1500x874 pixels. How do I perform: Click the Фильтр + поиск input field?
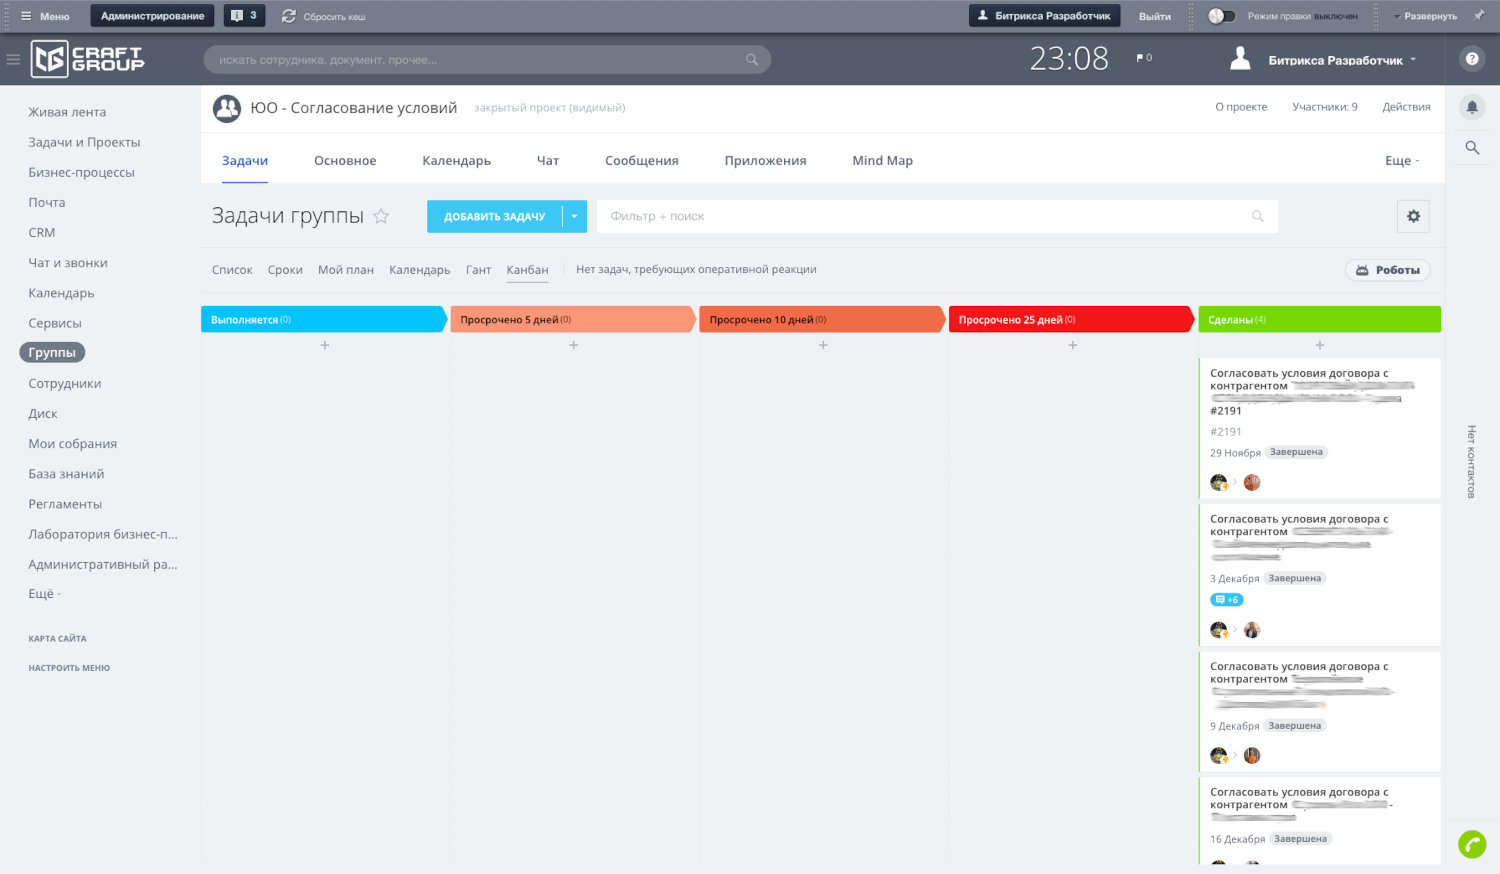(920, 216)
